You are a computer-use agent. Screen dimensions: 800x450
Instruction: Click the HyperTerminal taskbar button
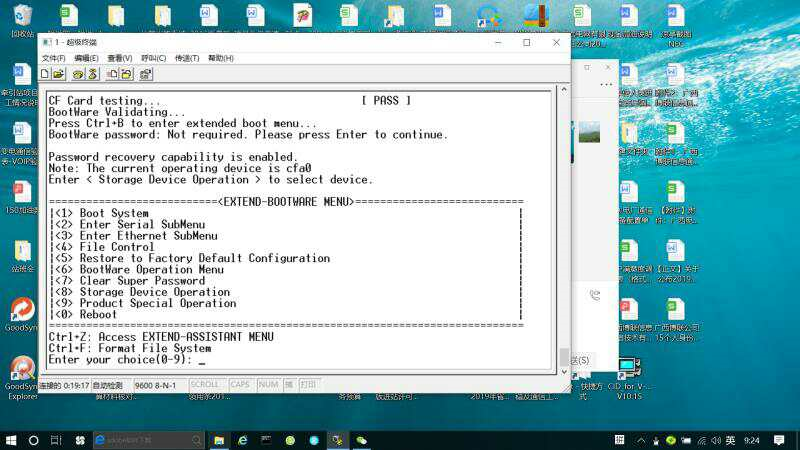pyautogui.click(x=337, y=440)
